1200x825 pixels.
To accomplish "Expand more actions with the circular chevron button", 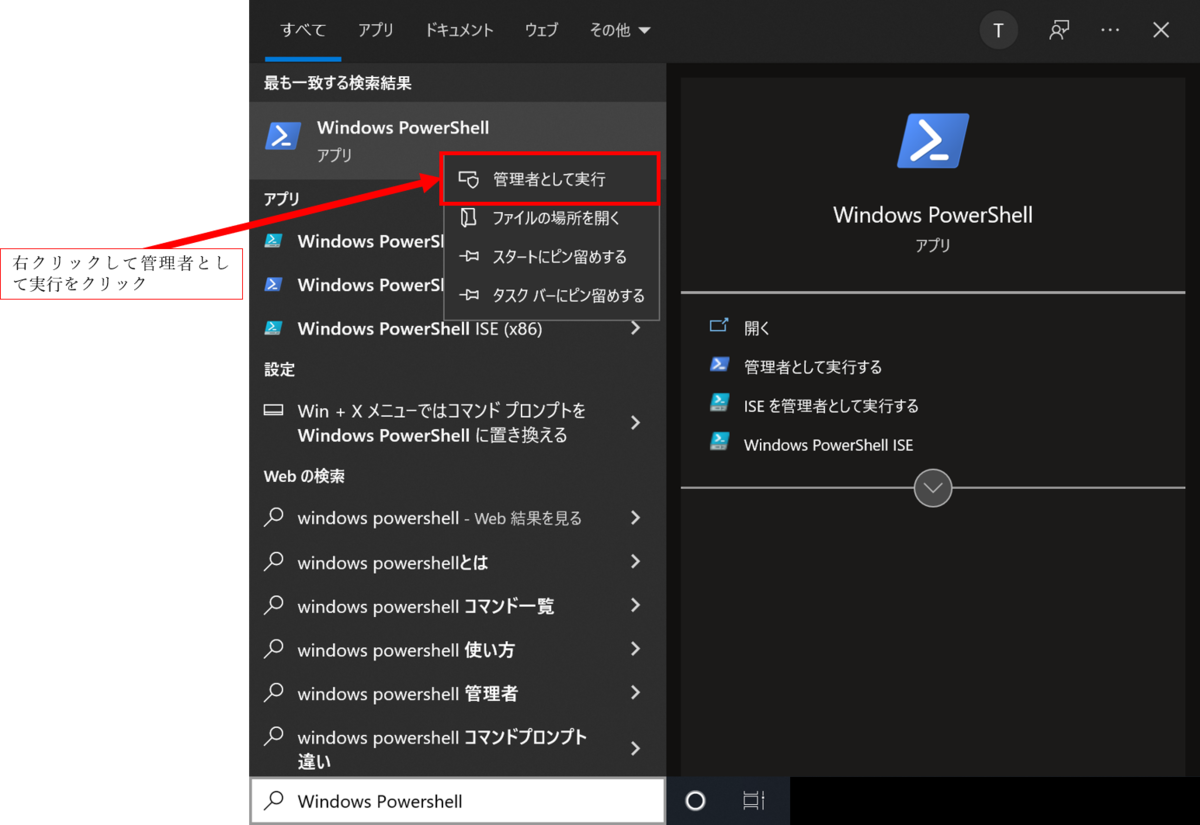I will (x=933, y=488).
